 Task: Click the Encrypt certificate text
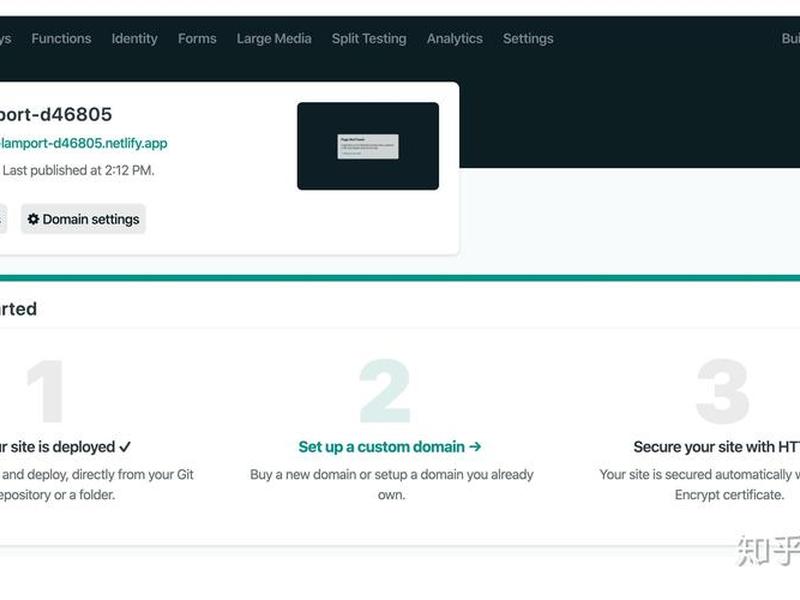click(x=729, y=495)
